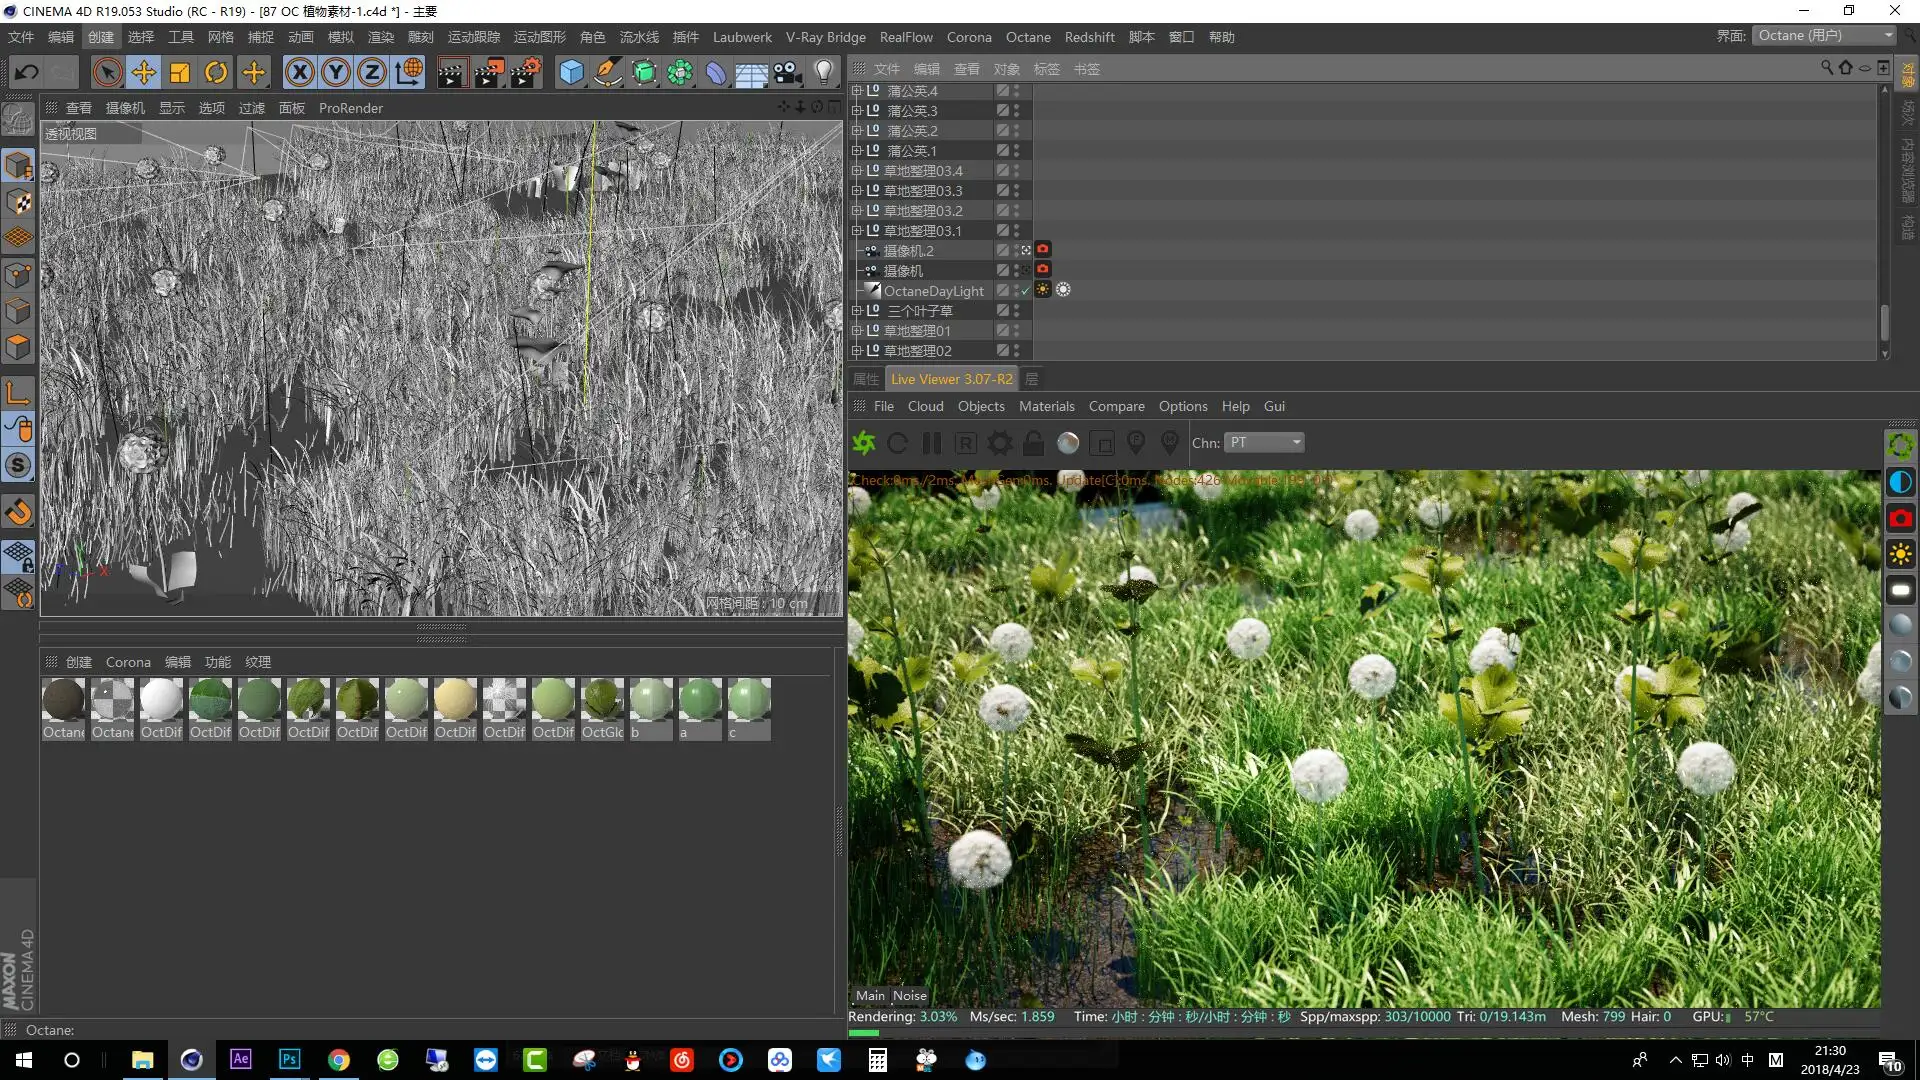Toggle clay mode sphere in Live Viewer
The image size is (1920, 1080).
1068,442
